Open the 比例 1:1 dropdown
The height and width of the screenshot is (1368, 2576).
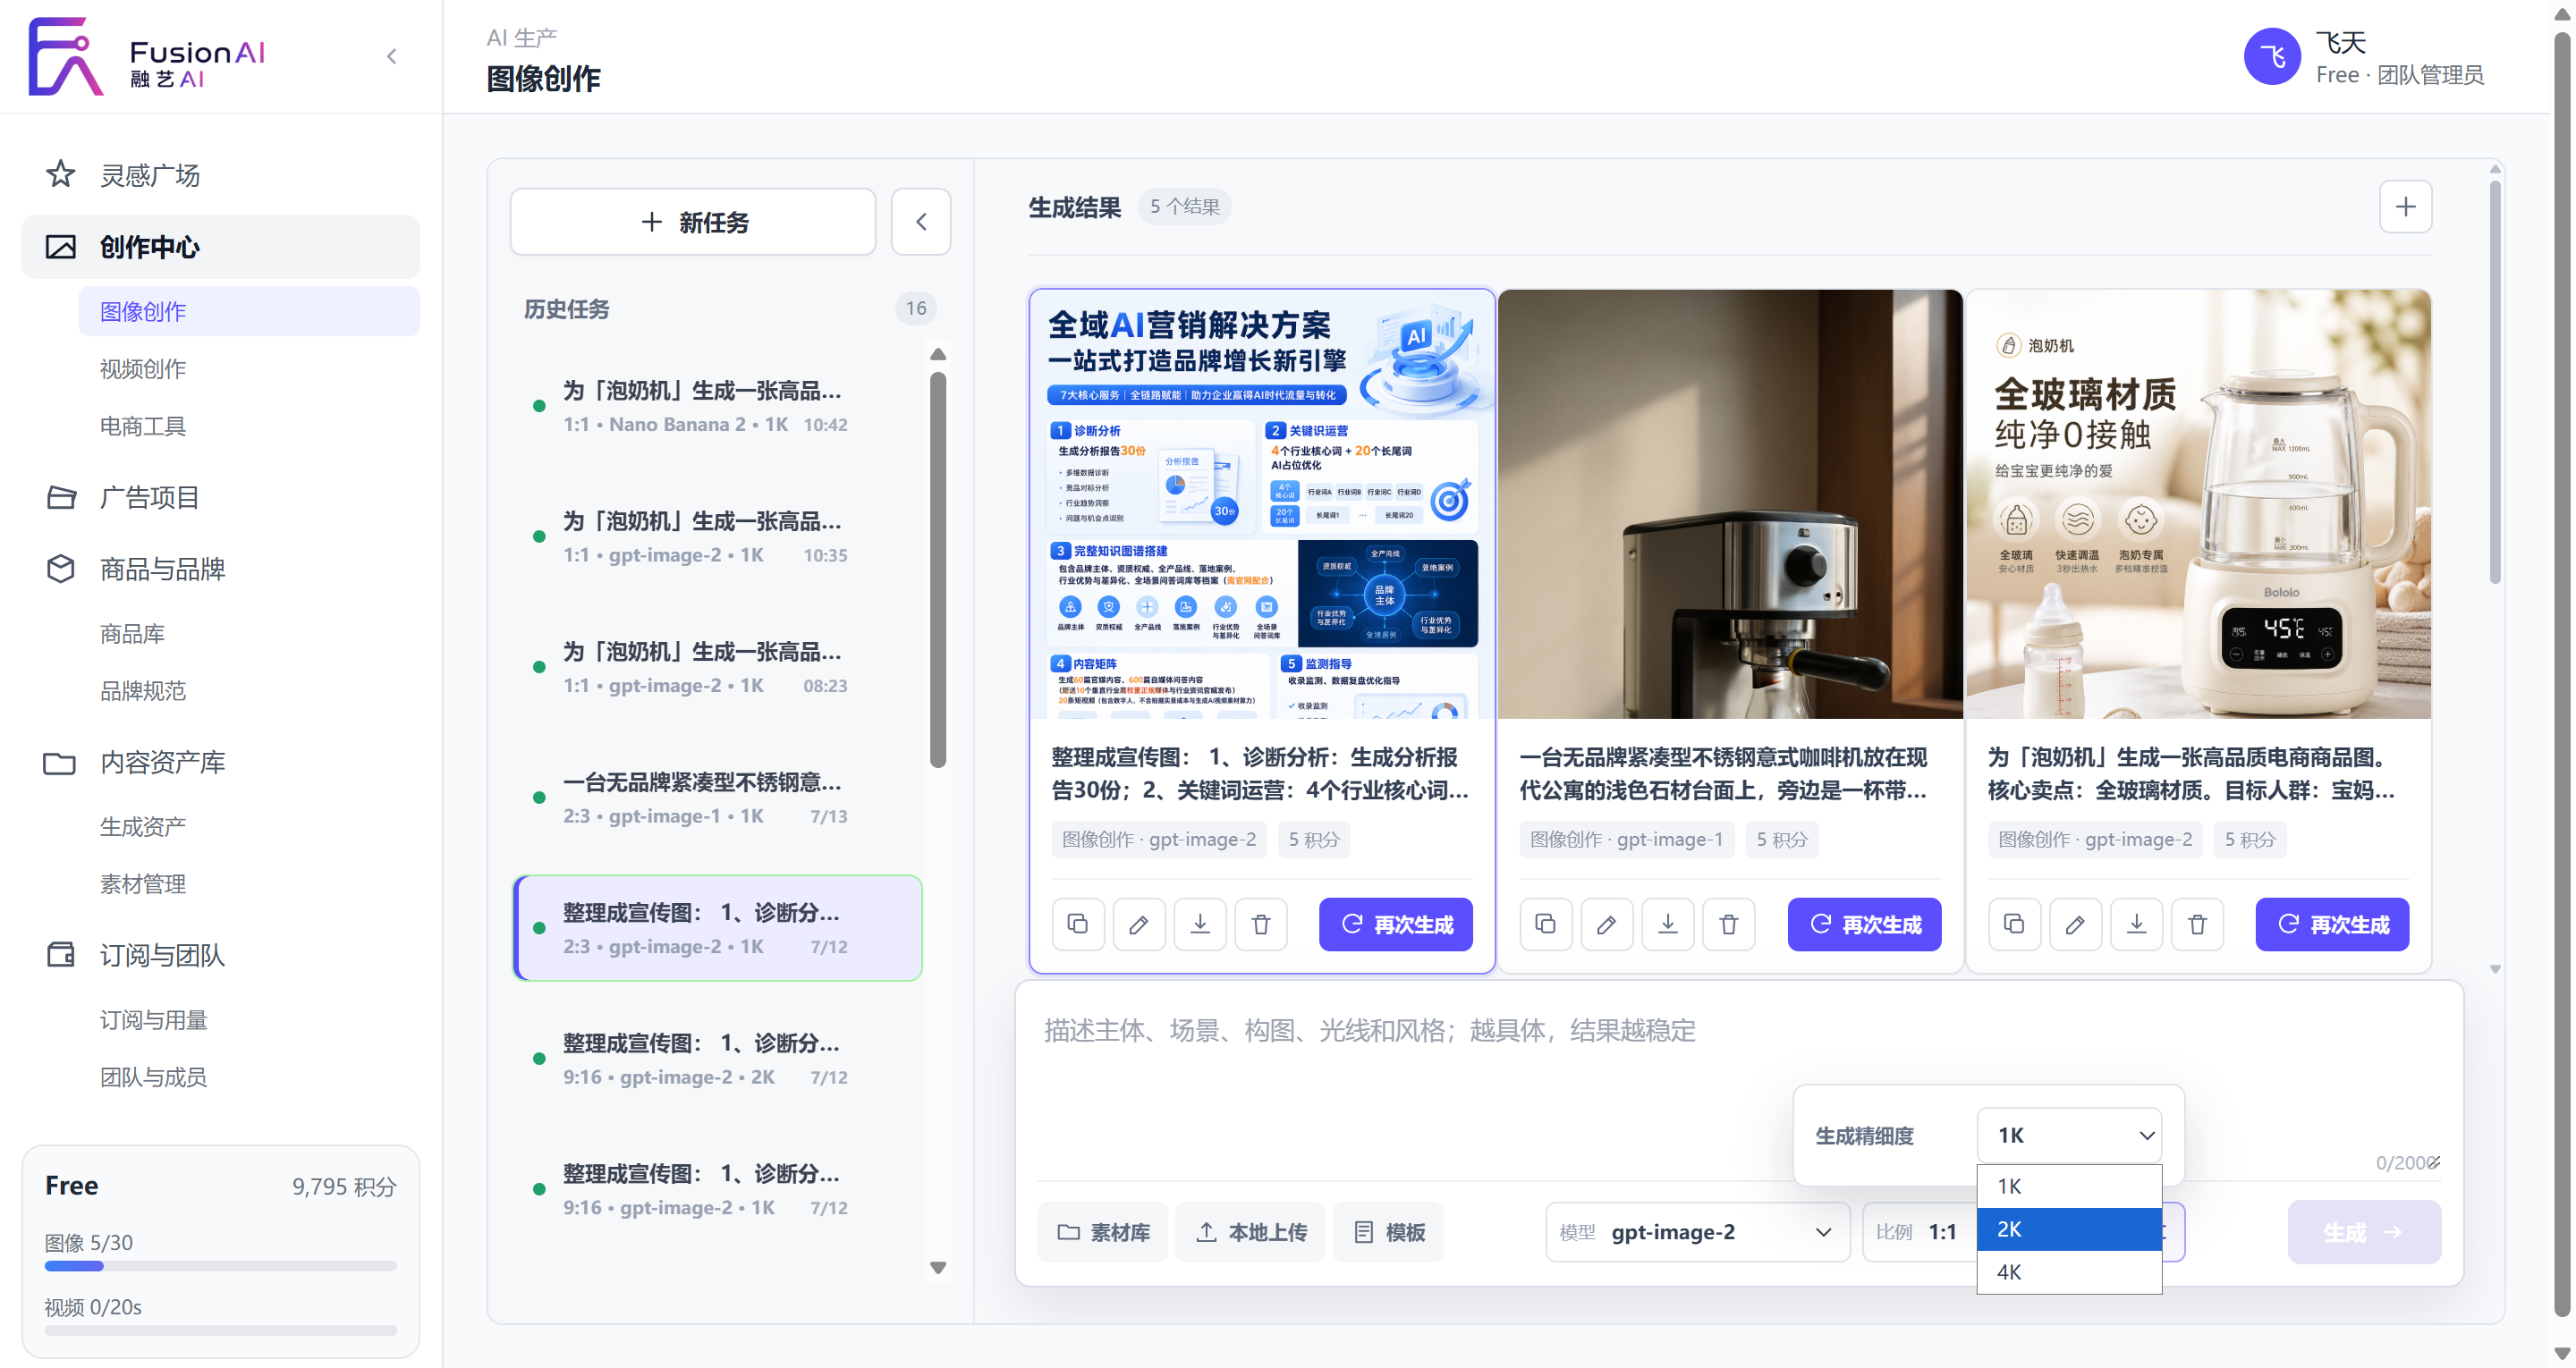(1919, 1232)
